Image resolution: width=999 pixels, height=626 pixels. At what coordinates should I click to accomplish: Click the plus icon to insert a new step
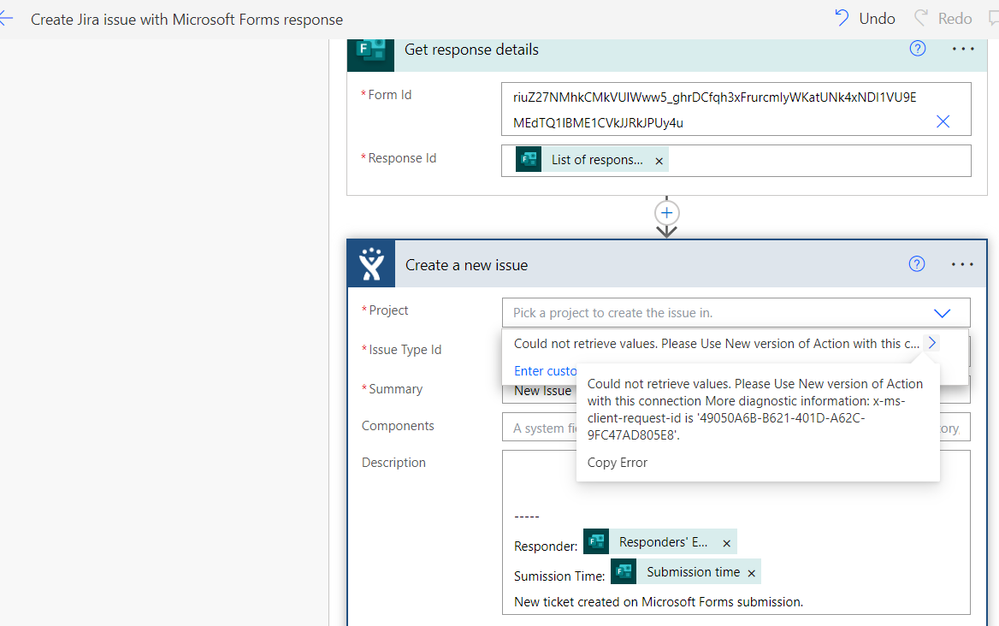(x=666, y=213)
